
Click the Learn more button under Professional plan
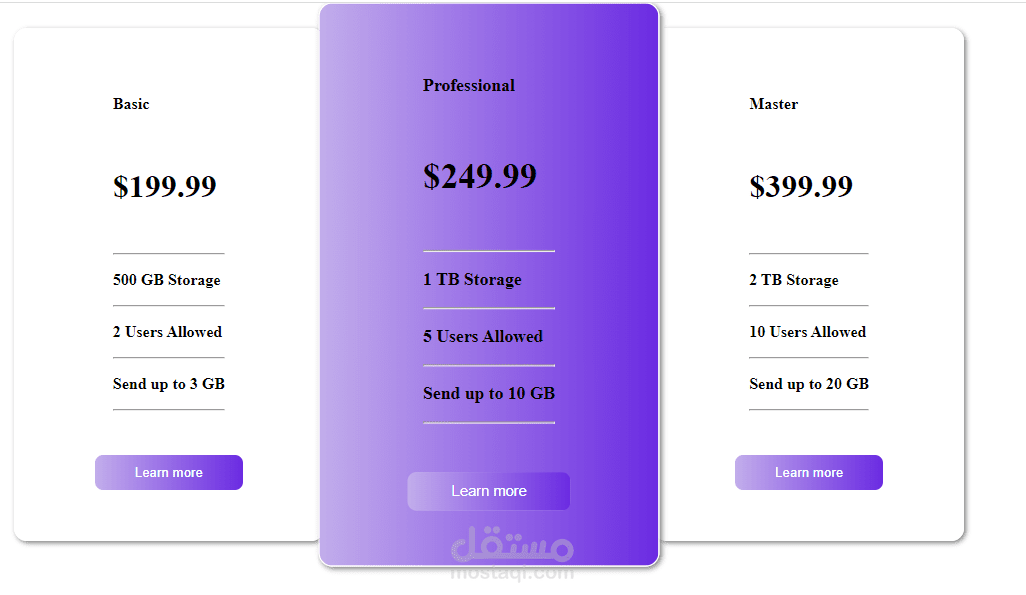tap(488, 491)
